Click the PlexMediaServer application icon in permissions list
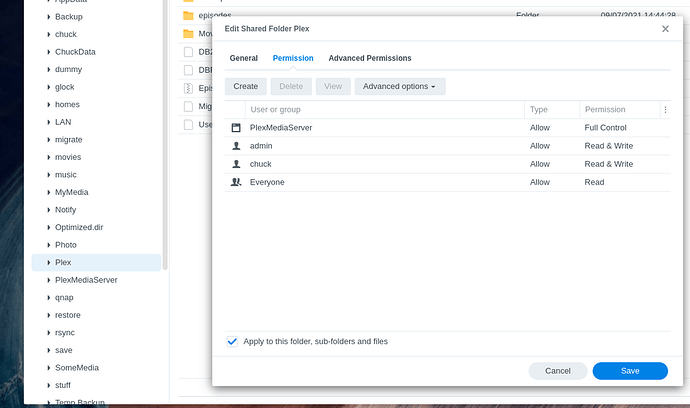This screenshot has width=690, height=408. click(x=236, y=128)
